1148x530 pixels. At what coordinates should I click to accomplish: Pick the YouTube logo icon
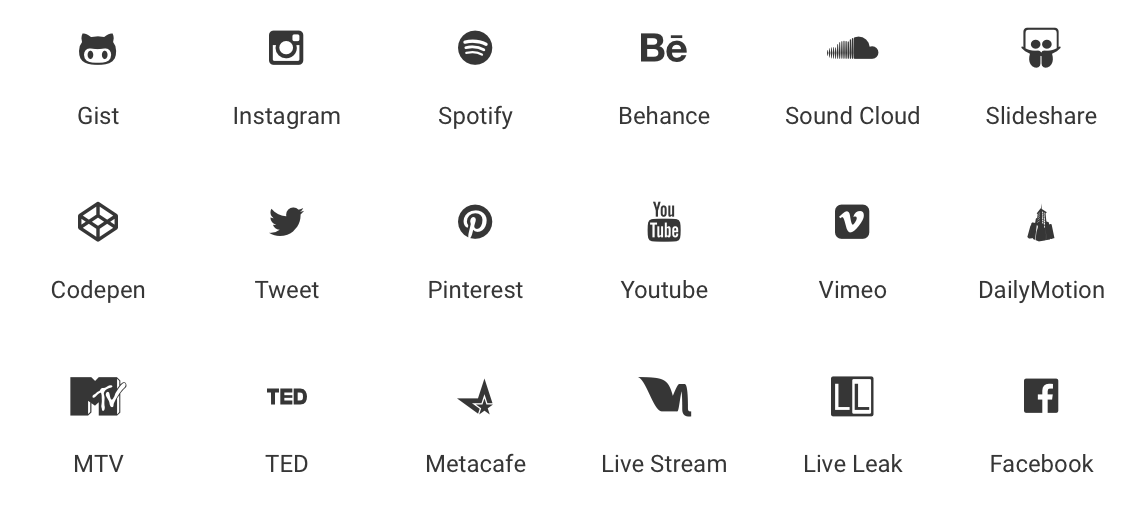click(x=664, y=222)
